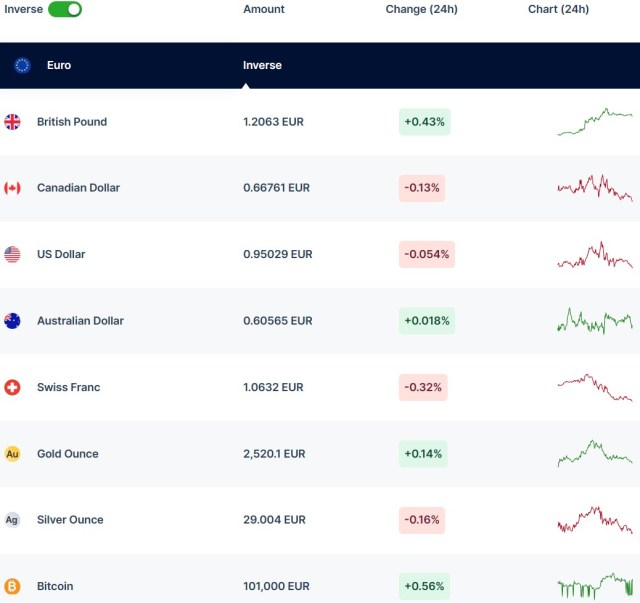
Task: Sort by the Amount column header
Action: coord(264,9)
